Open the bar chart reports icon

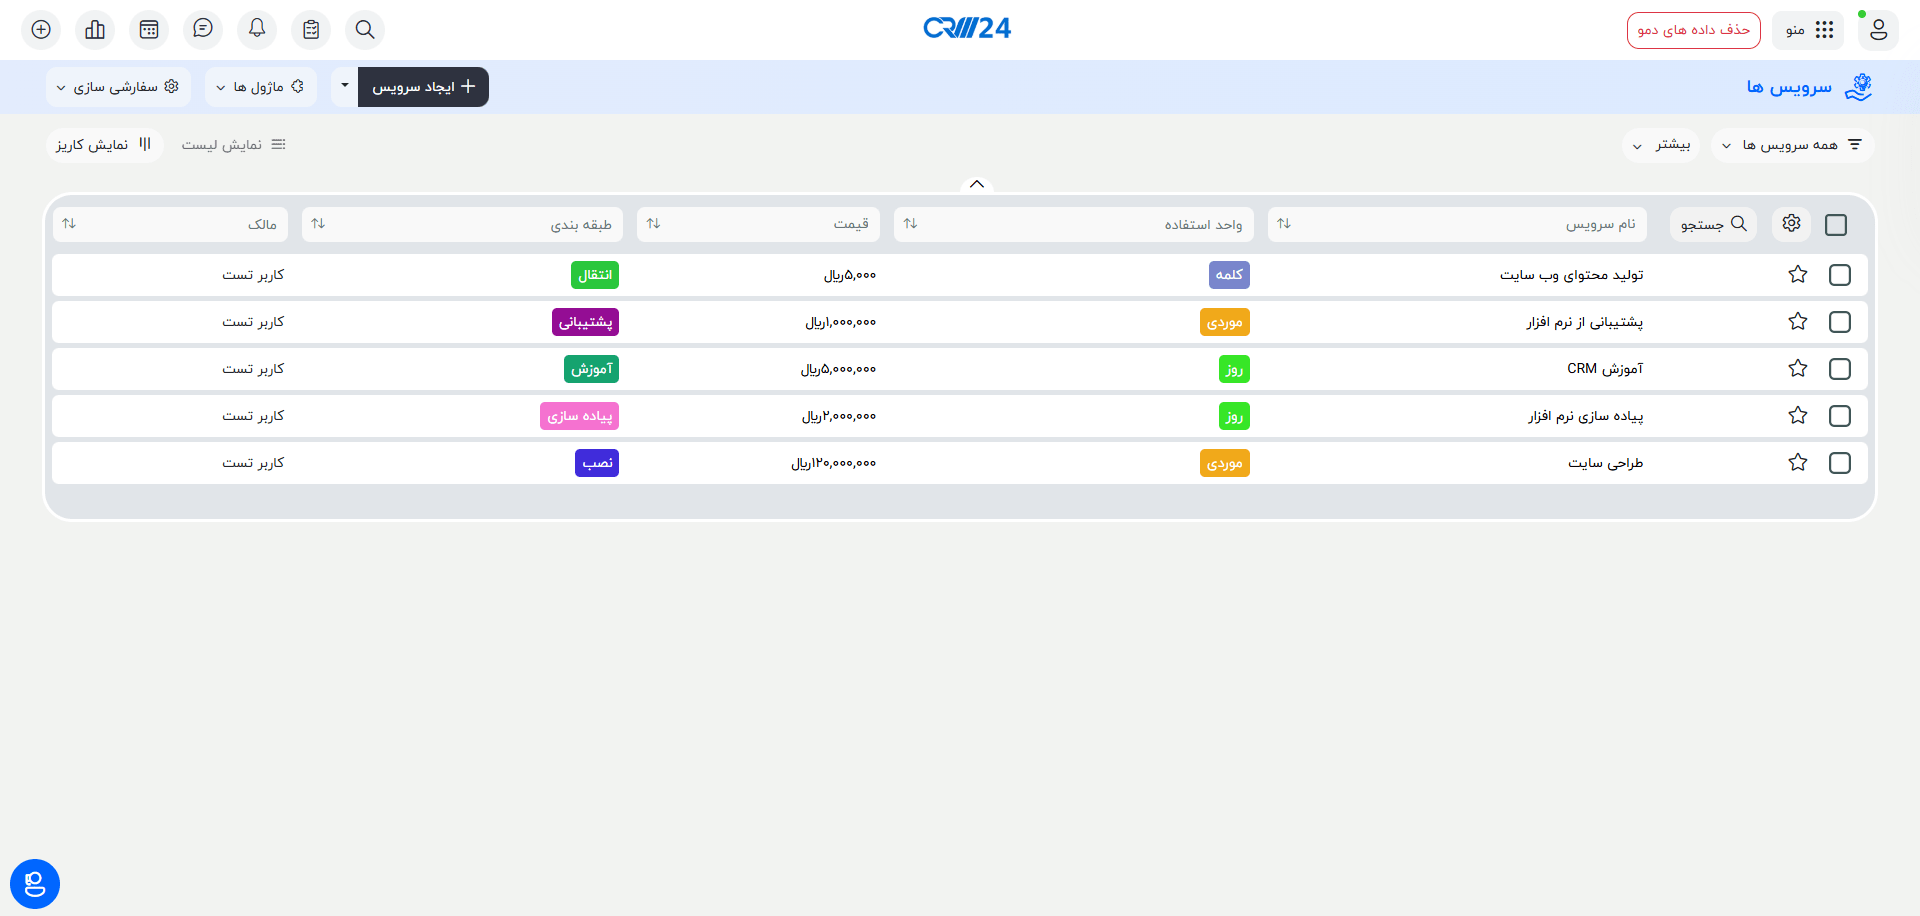coord(95,30)
